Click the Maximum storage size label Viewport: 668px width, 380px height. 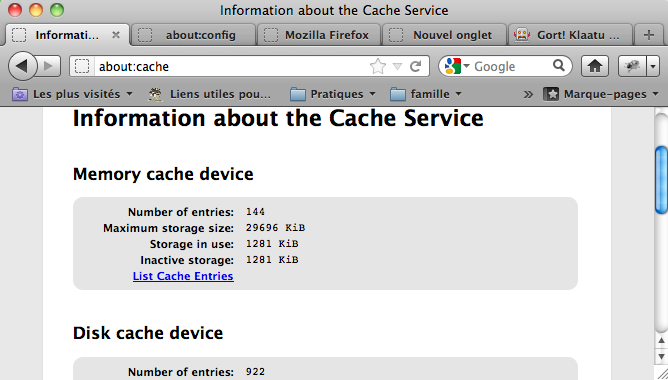coord(168,228)
